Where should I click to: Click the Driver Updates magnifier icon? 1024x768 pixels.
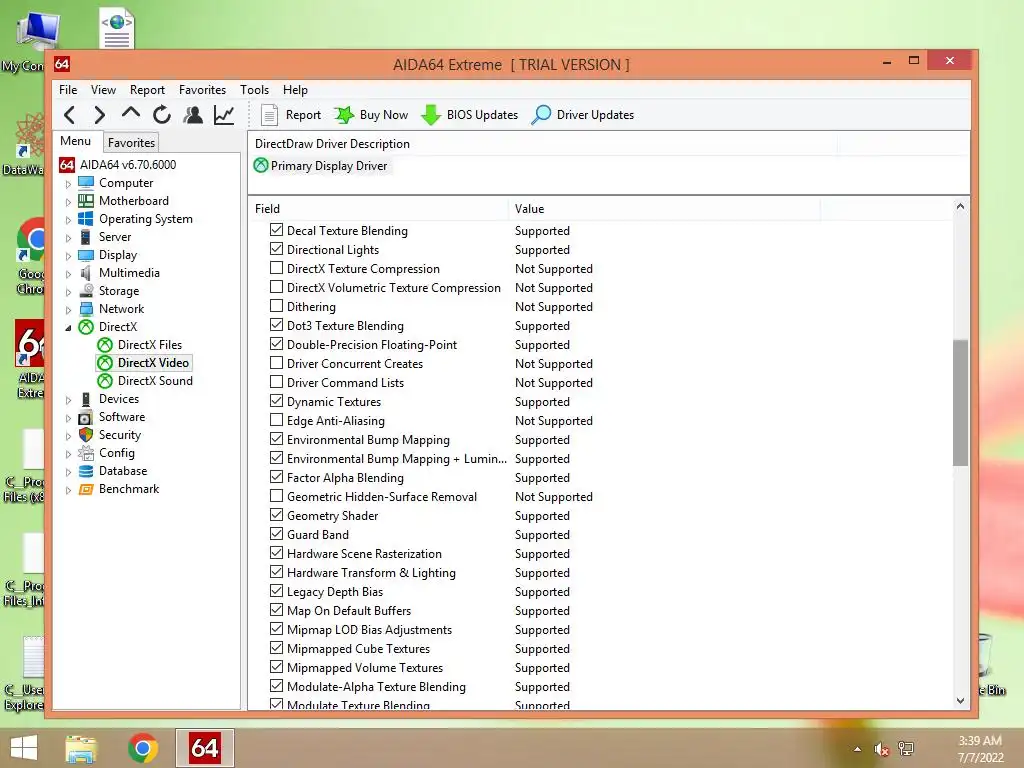[541, 115]
